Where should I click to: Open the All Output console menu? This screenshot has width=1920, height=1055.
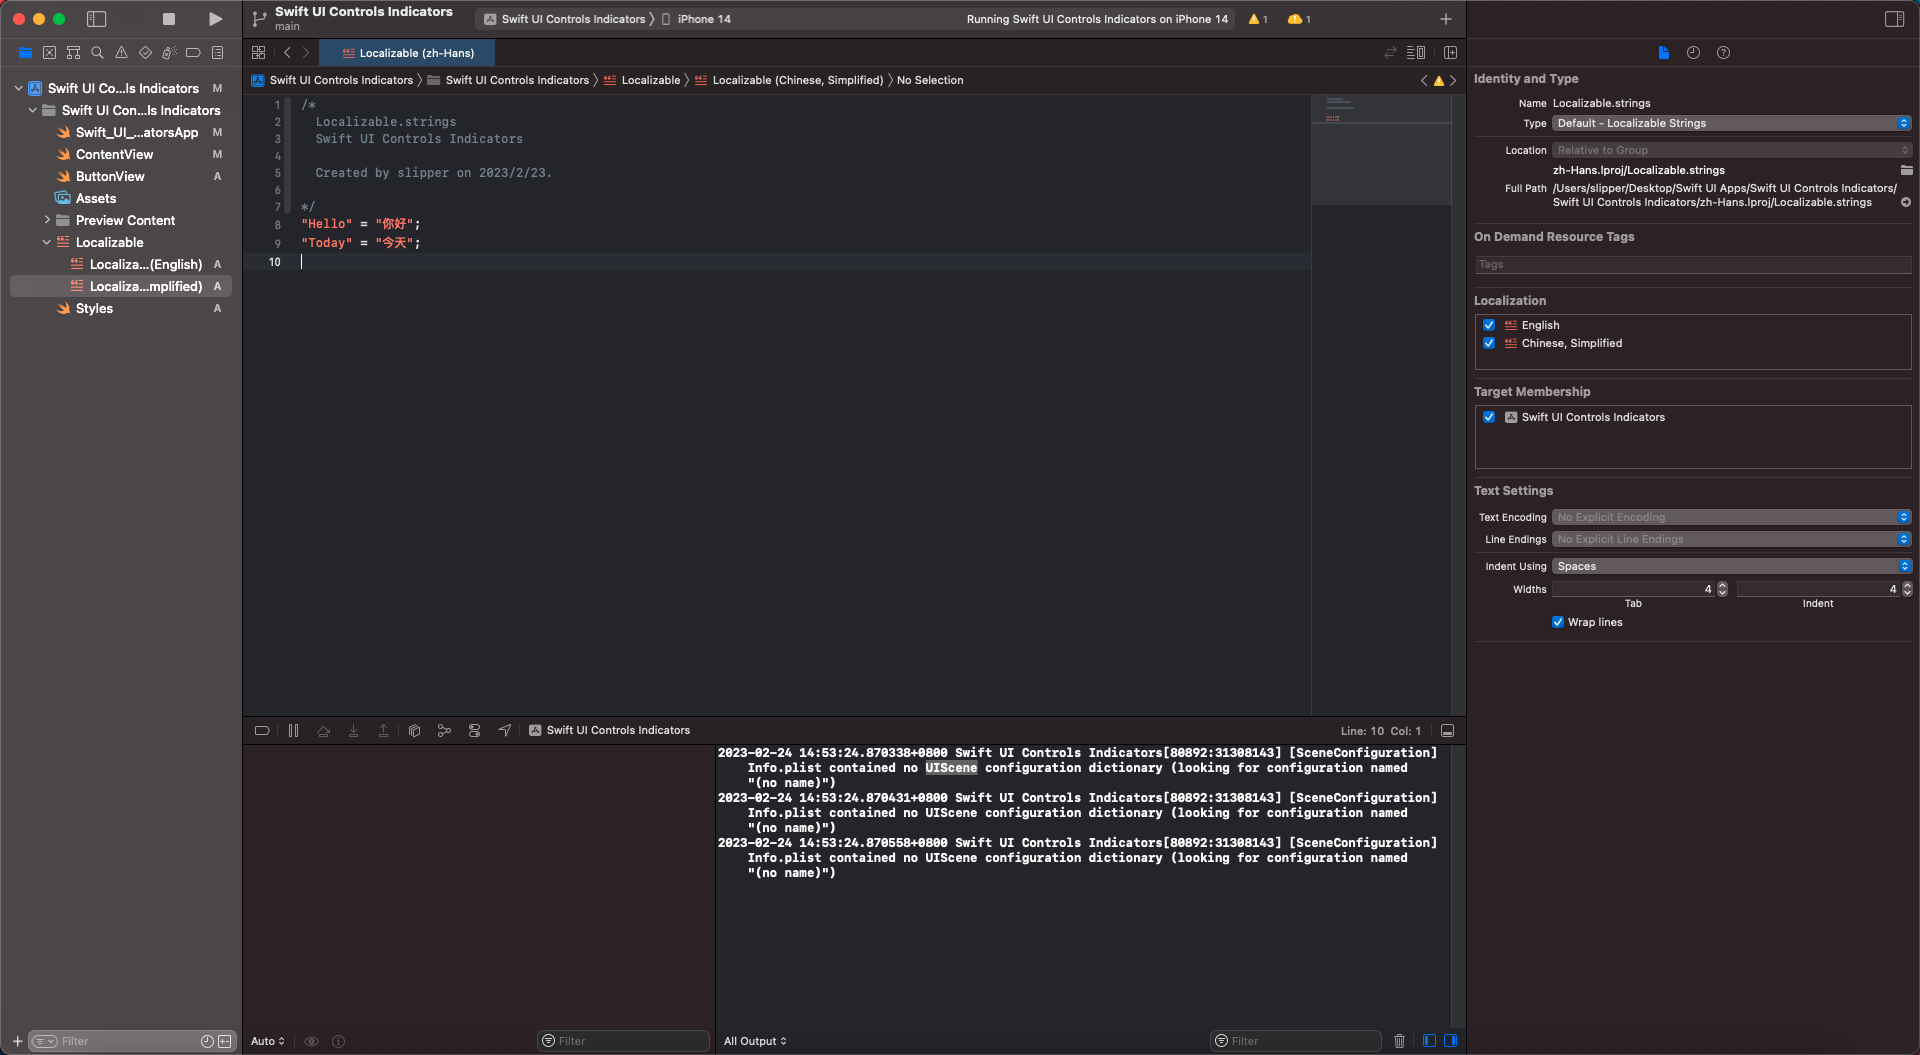[x=755, y=1041]
